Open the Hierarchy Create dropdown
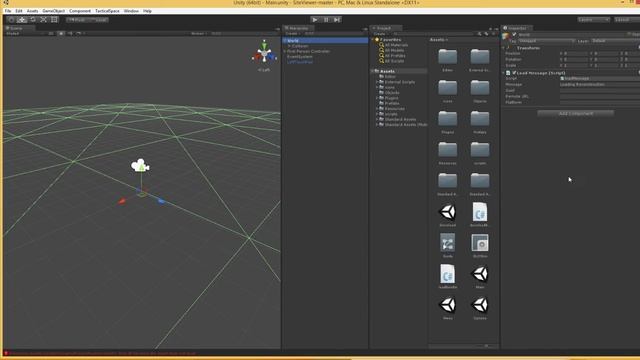Viewport: 640px width, 360px height. coord(292,33)
